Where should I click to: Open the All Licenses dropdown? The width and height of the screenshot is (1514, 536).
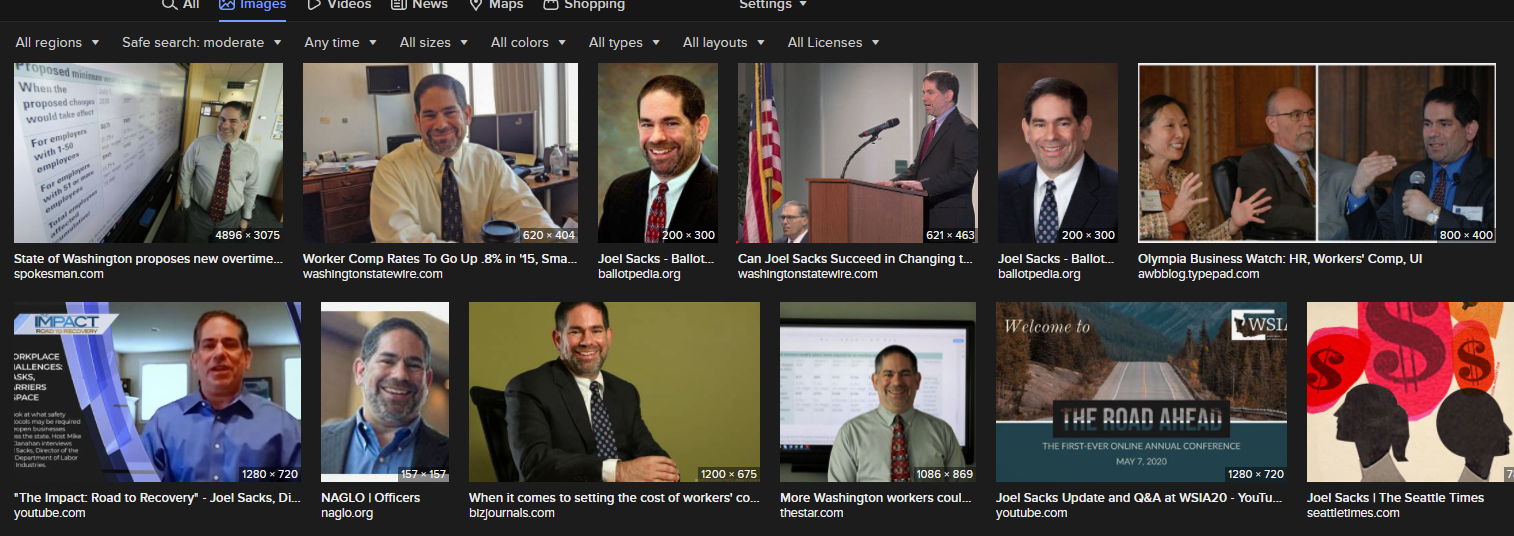tap(833, 42)
